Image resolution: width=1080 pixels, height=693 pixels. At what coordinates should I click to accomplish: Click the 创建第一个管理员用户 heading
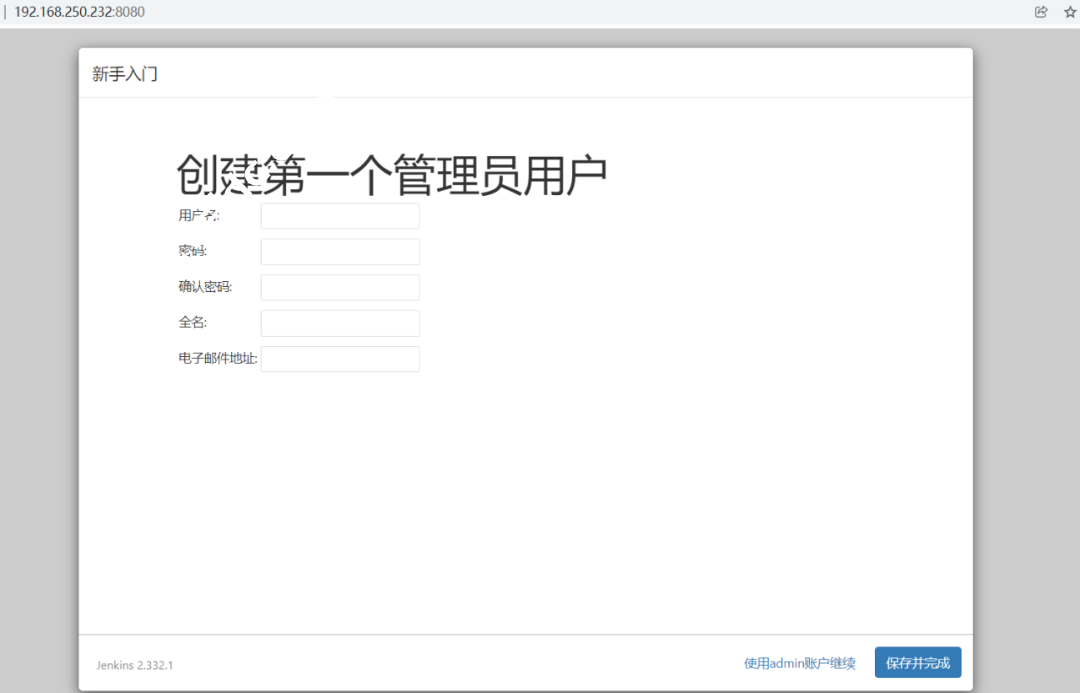392,176
